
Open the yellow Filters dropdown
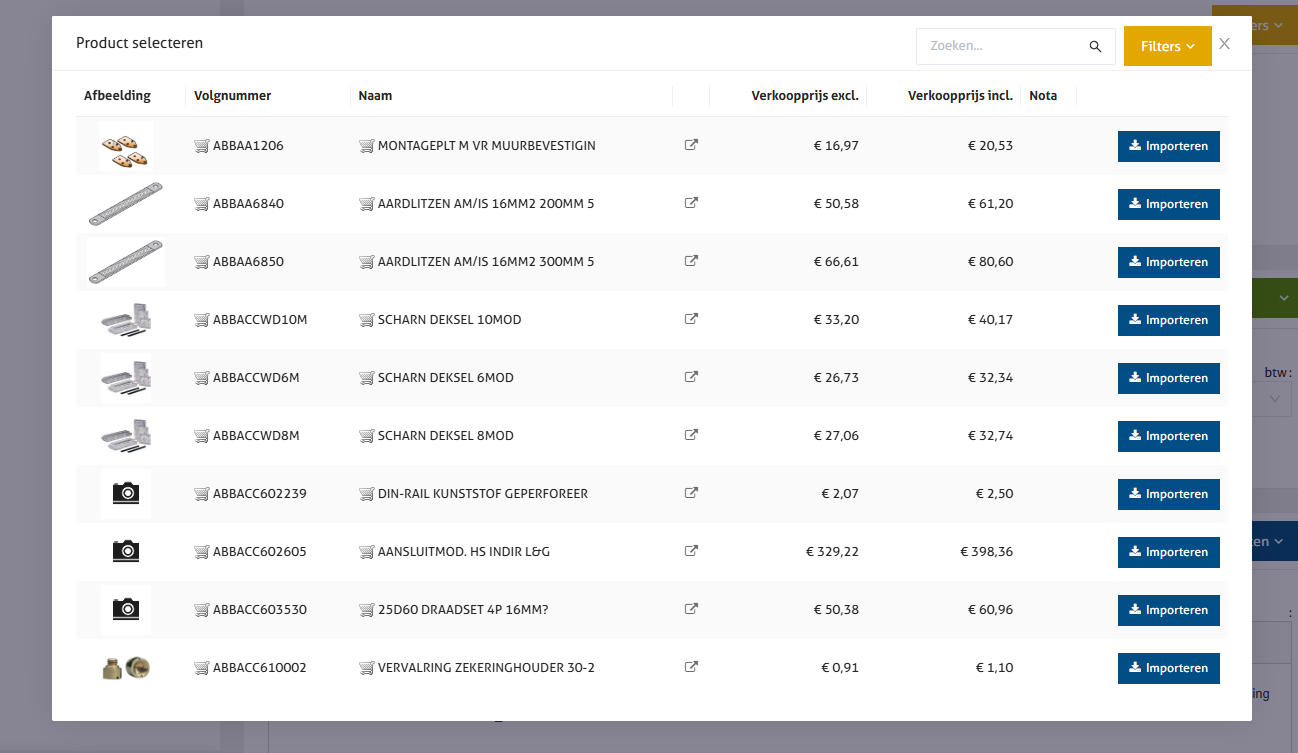tap(1167, 46)
